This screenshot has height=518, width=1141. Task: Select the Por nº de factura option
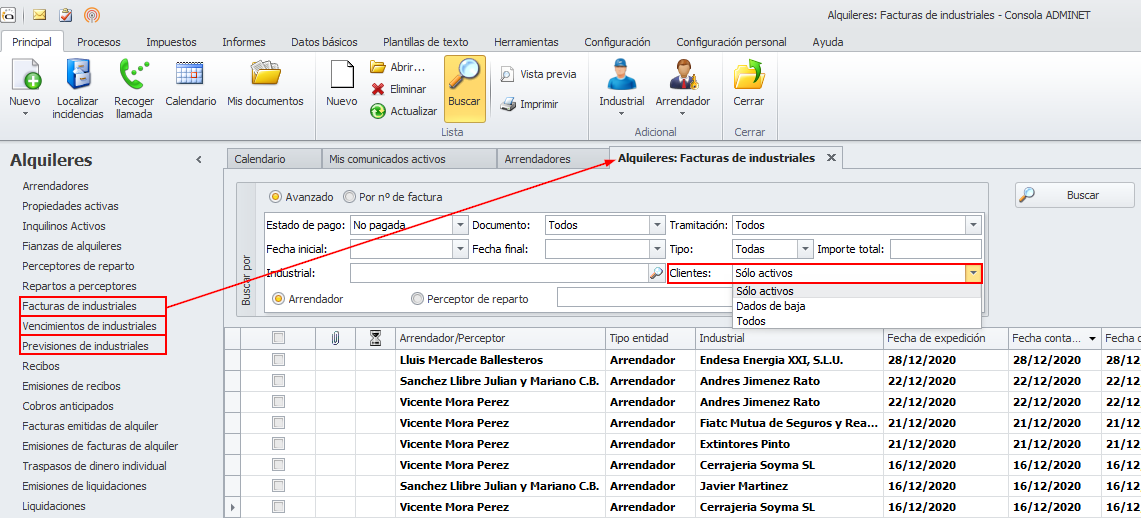[x=350, y=197]
